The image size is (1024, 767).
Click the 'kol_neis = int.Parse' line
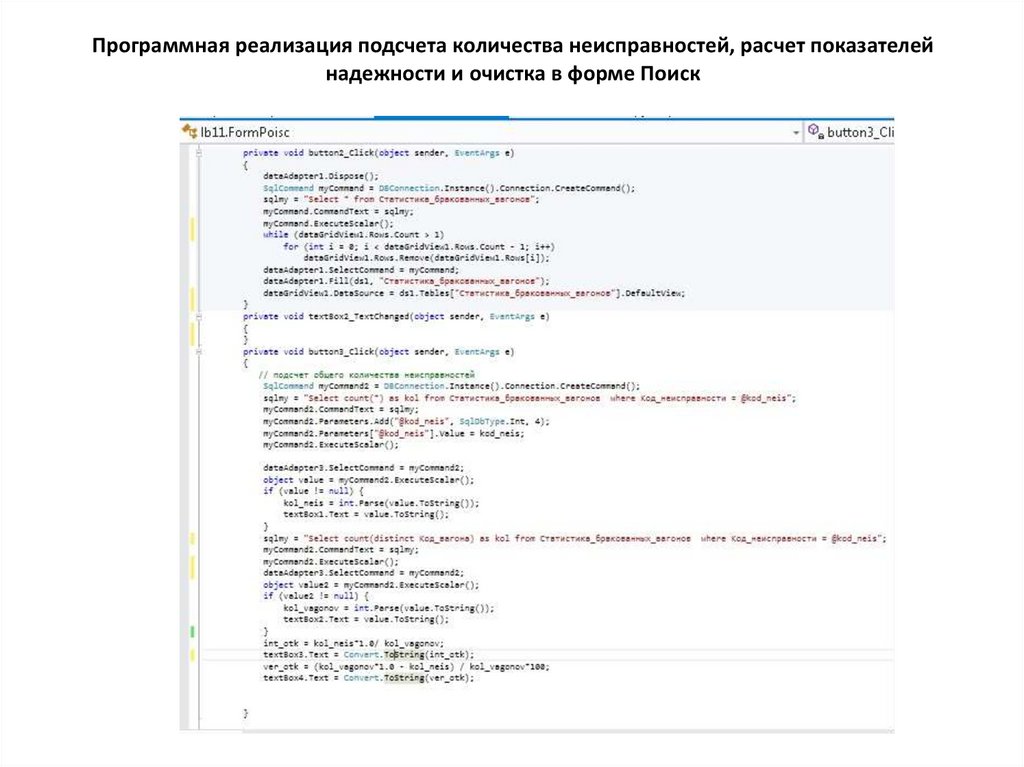click(381, 503)
